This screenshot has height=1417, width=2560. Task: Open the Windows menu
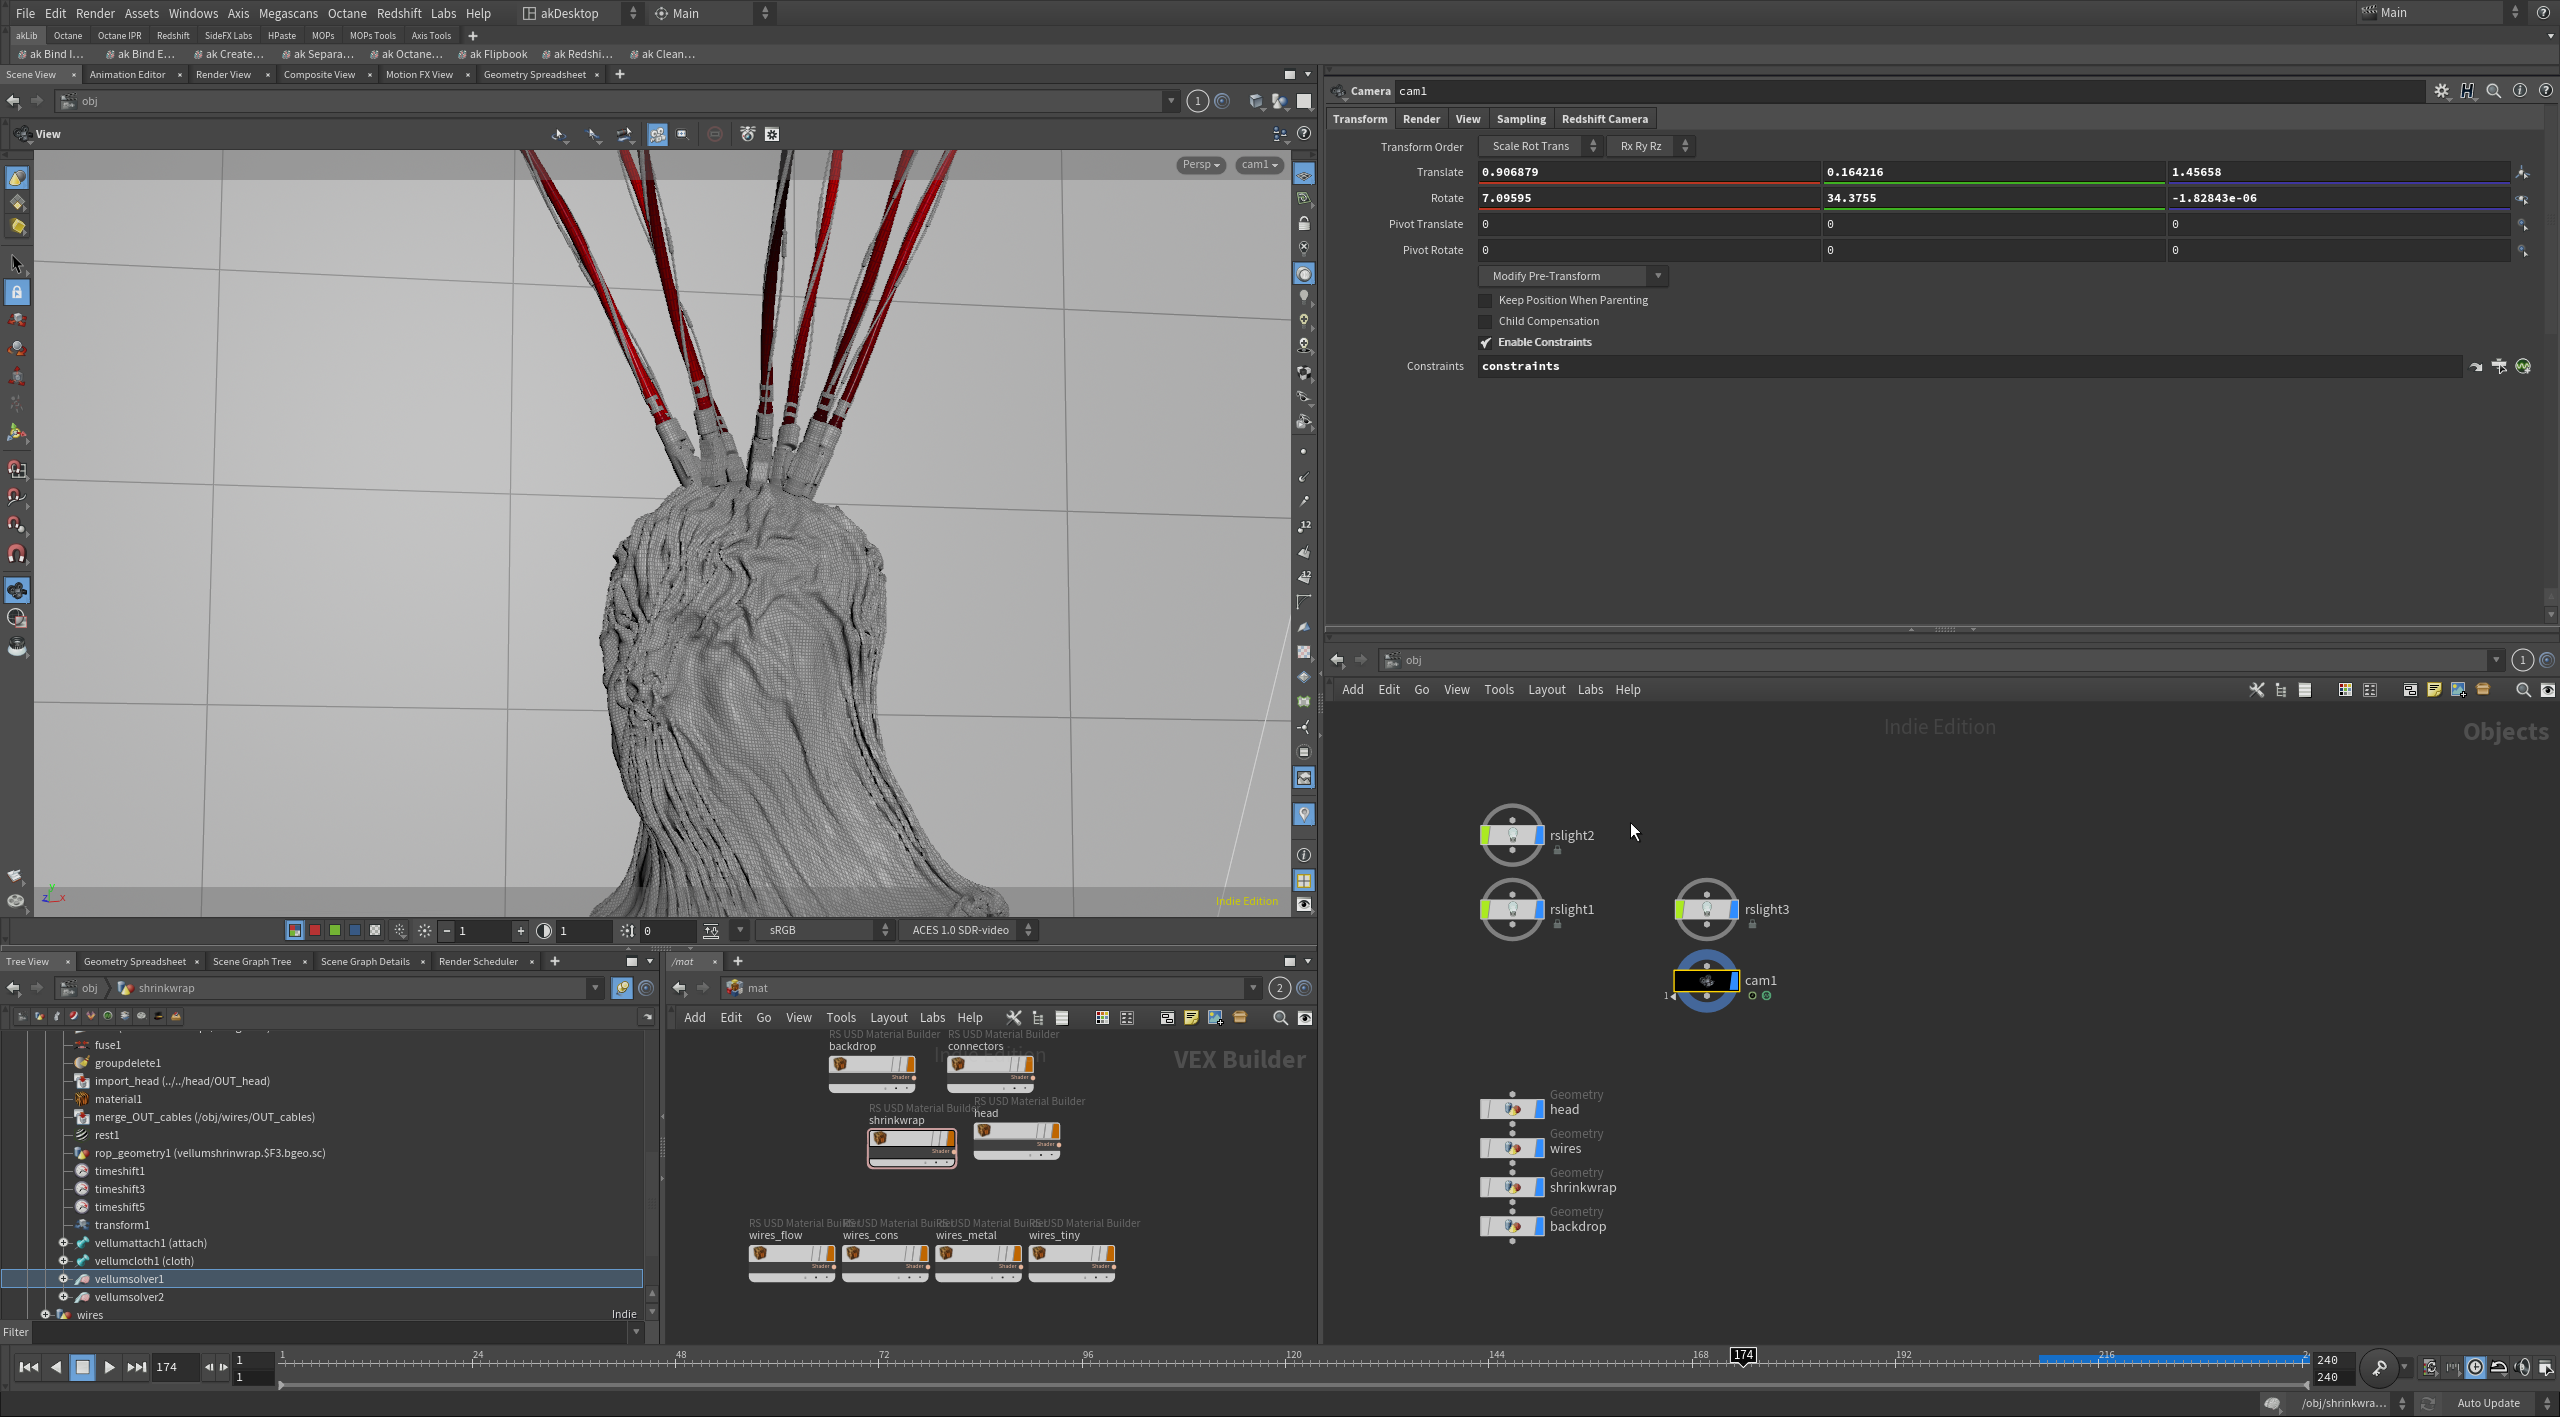tap(193, 13)
